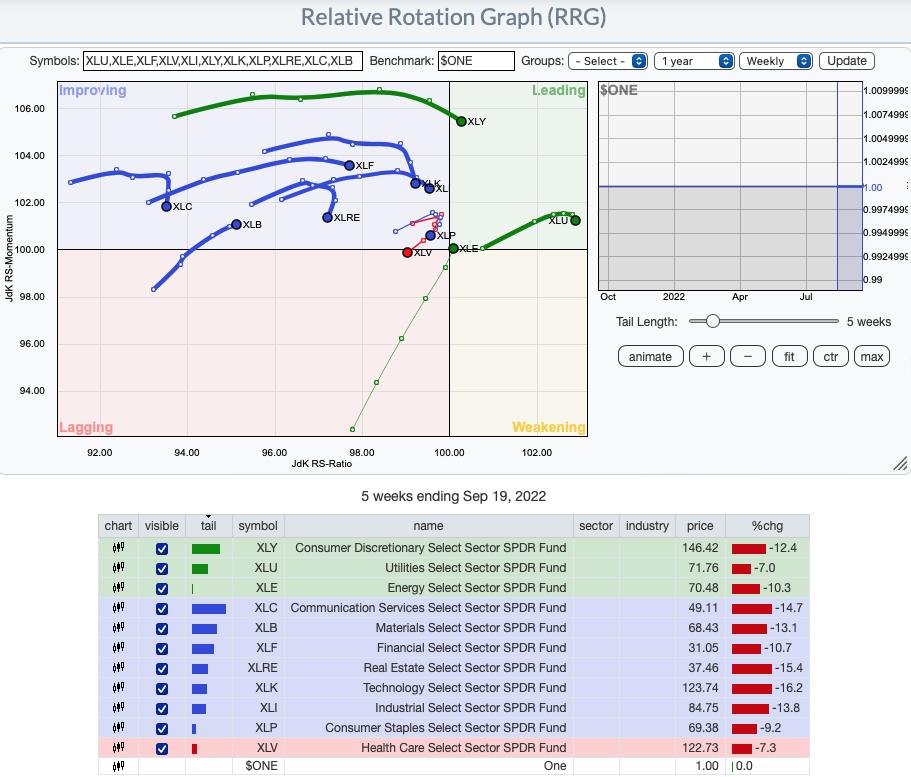
Task: Click the XLRE marker on the graph
Action: (x=328, y=217)
